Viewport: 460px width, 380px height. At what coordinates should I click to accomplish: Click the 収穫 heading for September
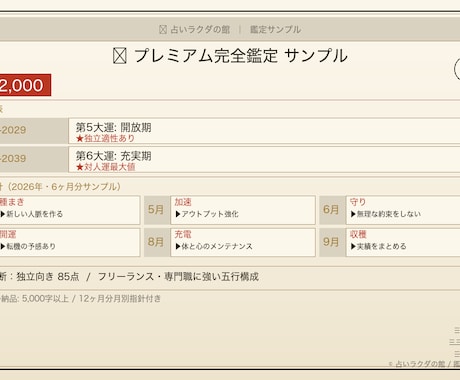click(x=358, y=234)
